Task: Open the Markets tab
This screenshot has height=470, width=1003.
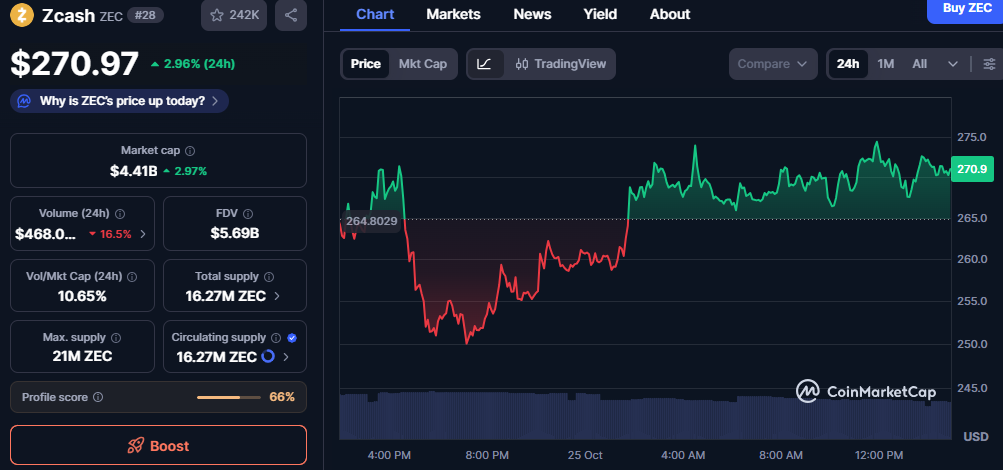Action: 453,14
